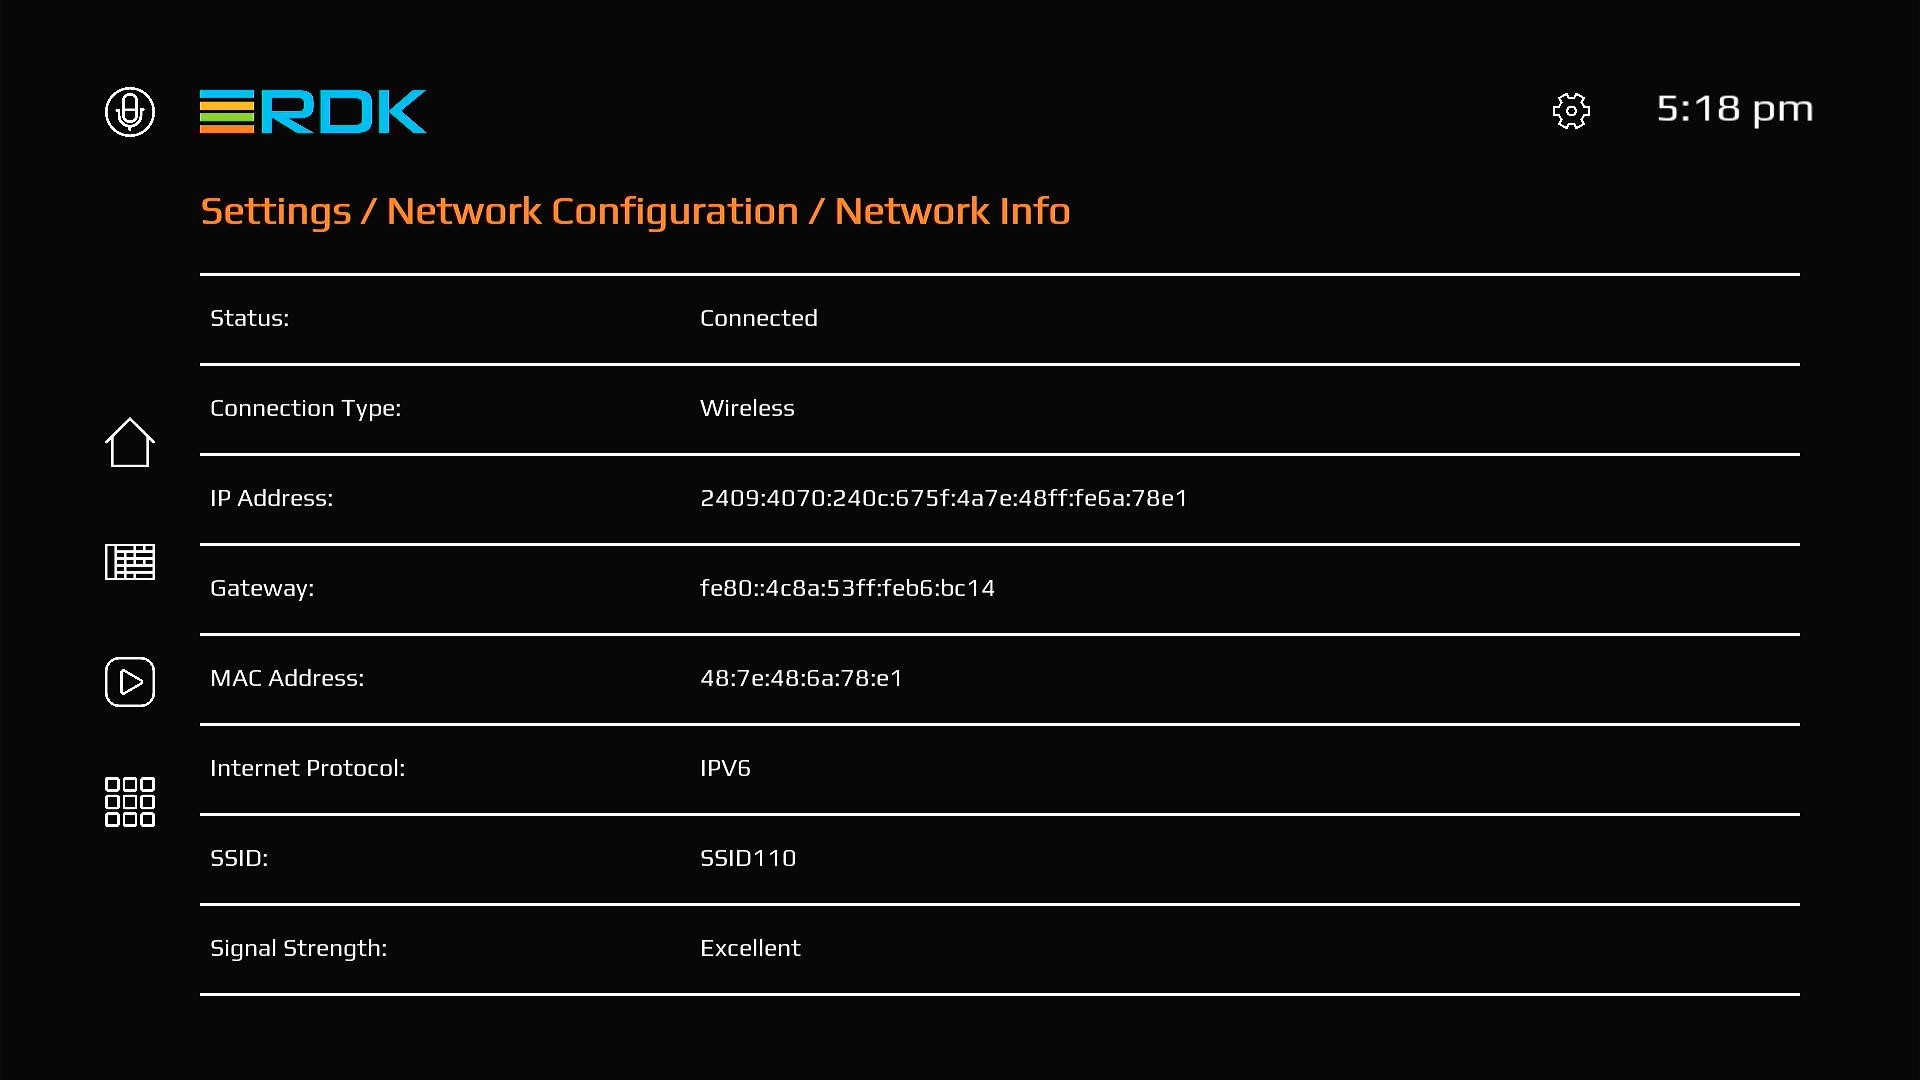Click the IP Address label
This screenshot has height=1080, width=1920.
[271, 498]
